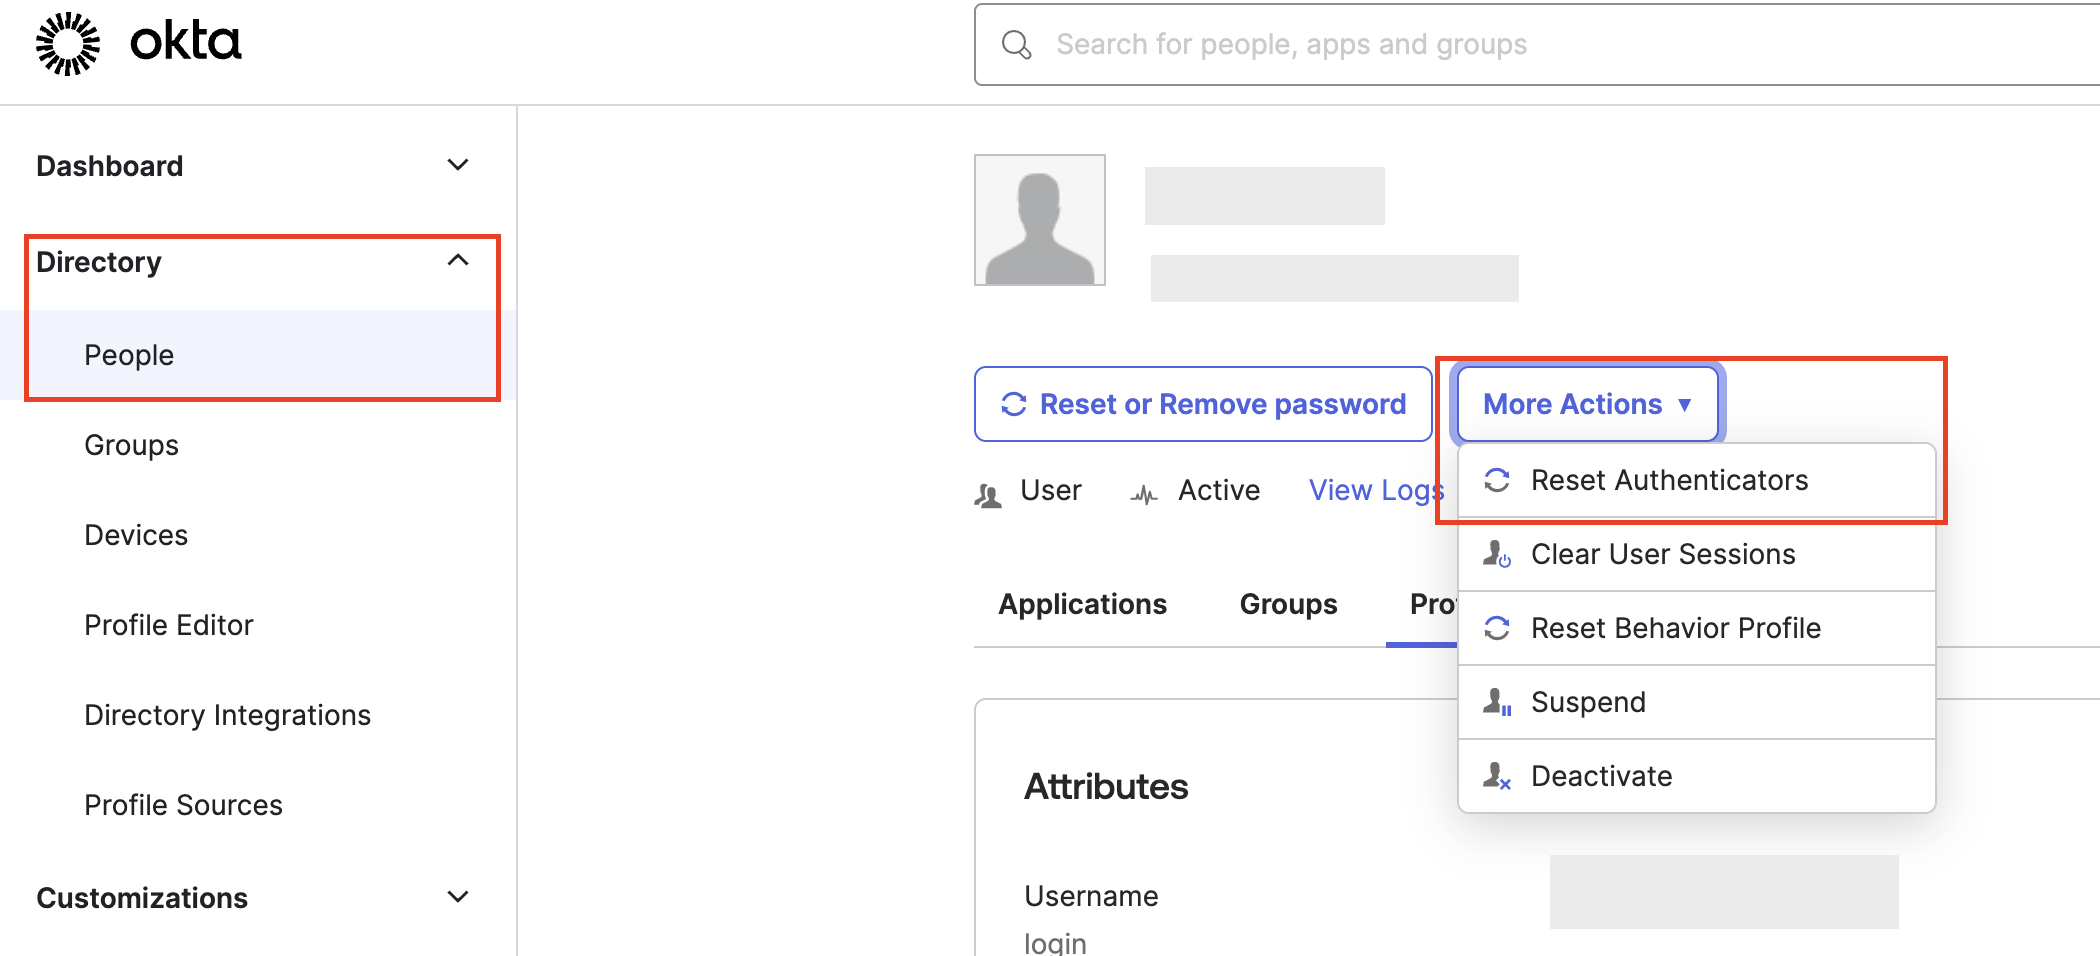Select Deactivate from More Actions

pos(1697,776)
